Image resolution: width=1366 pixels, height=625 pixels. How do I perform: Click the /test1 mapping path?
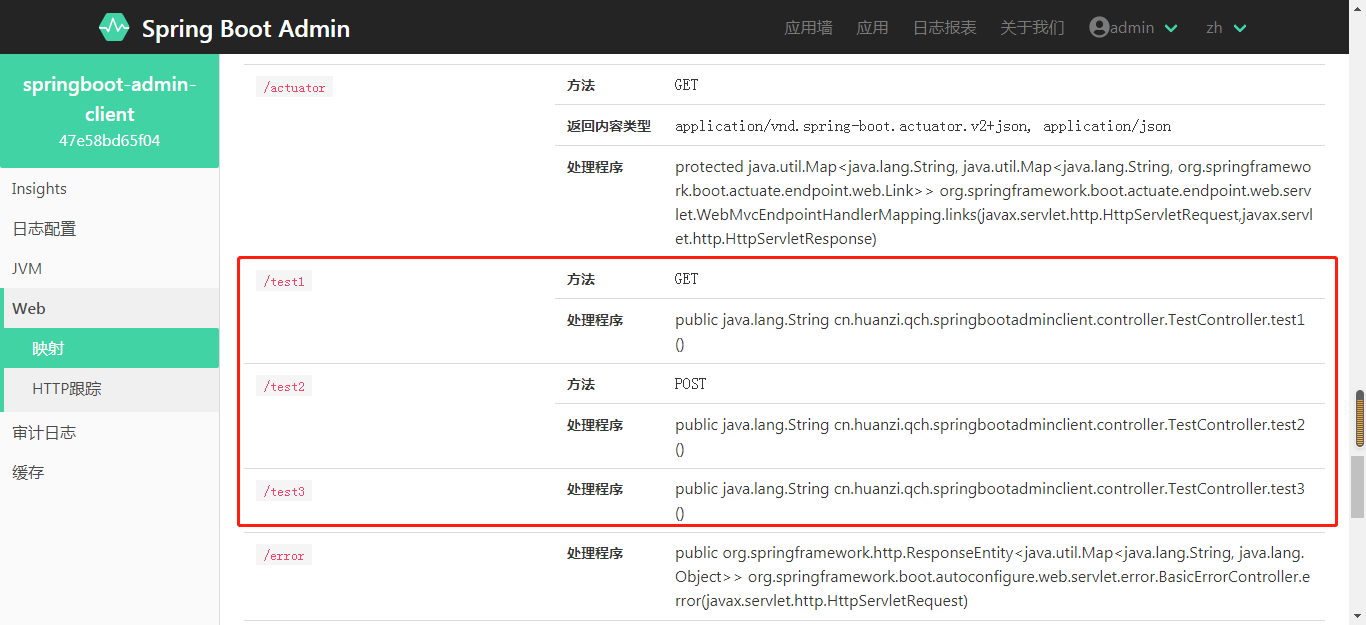tap(284, 281)
